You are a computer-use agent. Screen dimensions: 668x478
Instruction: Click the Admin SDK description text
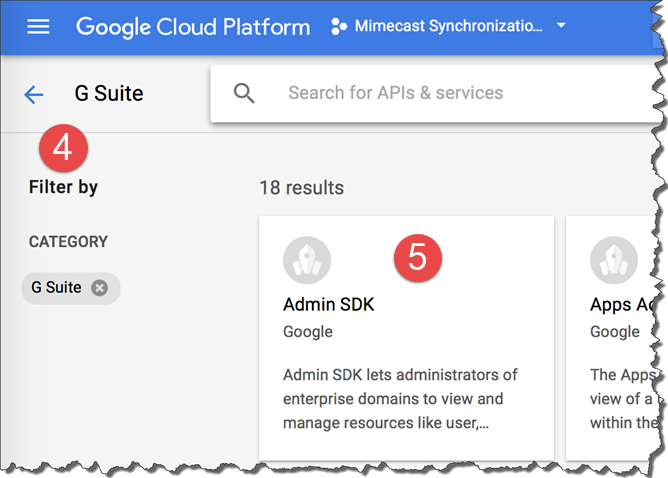click(x=400, y=399)
